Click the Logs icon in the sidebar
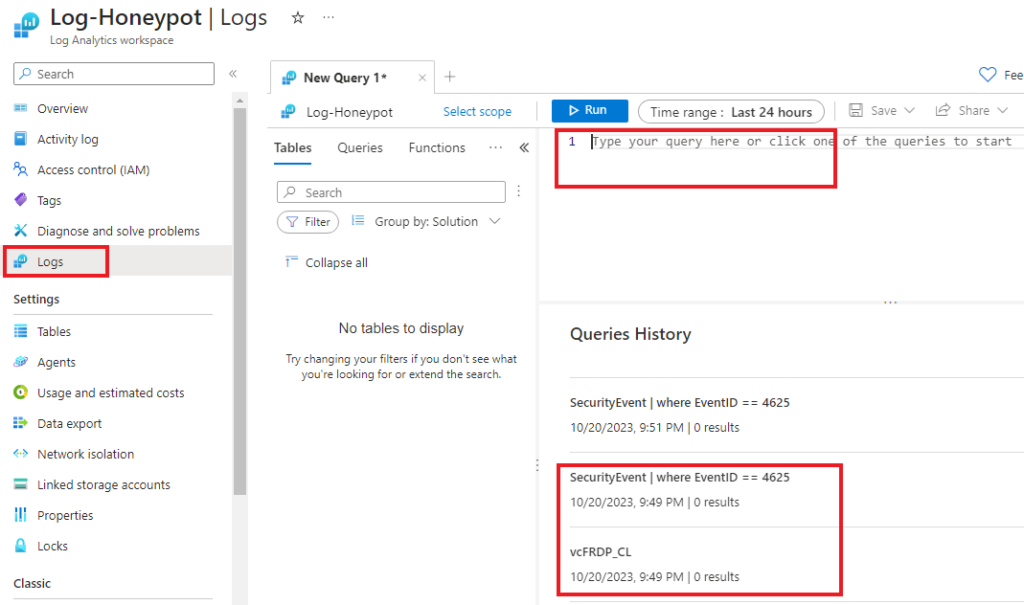1024x605 pixels. pyautogui.click(x=20, y=261)
